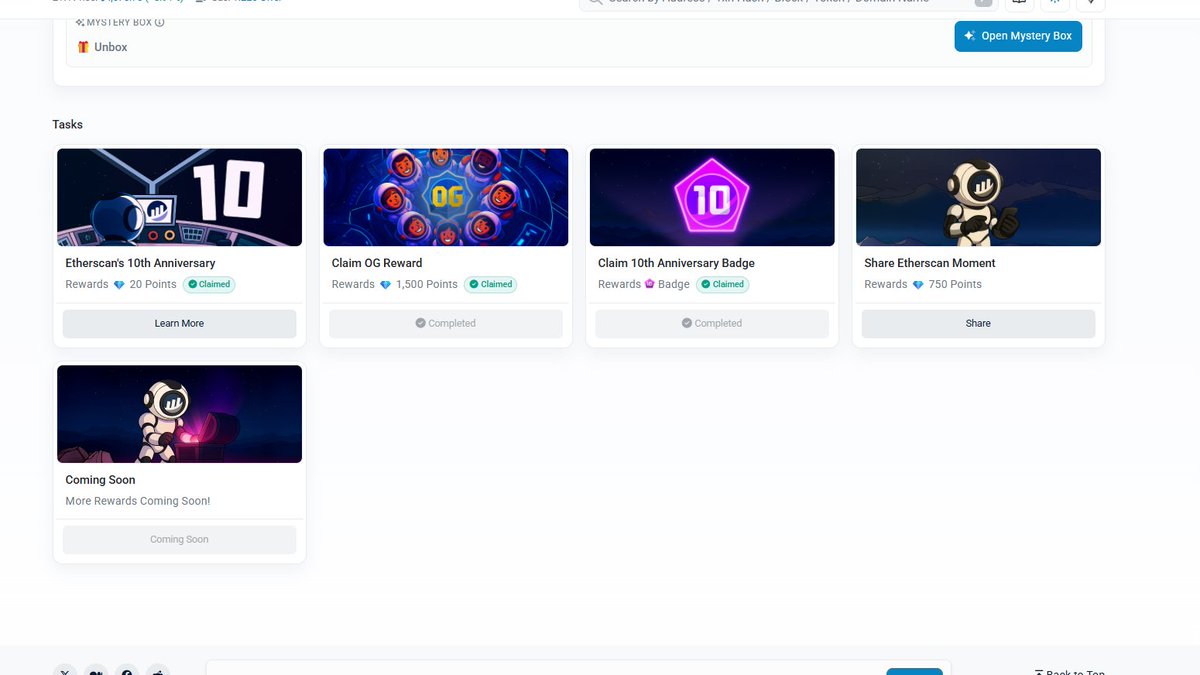Open the Coming Soon treasure chest image
The width and height of the screenshot is (1200, 675).
tap(179, 414)
